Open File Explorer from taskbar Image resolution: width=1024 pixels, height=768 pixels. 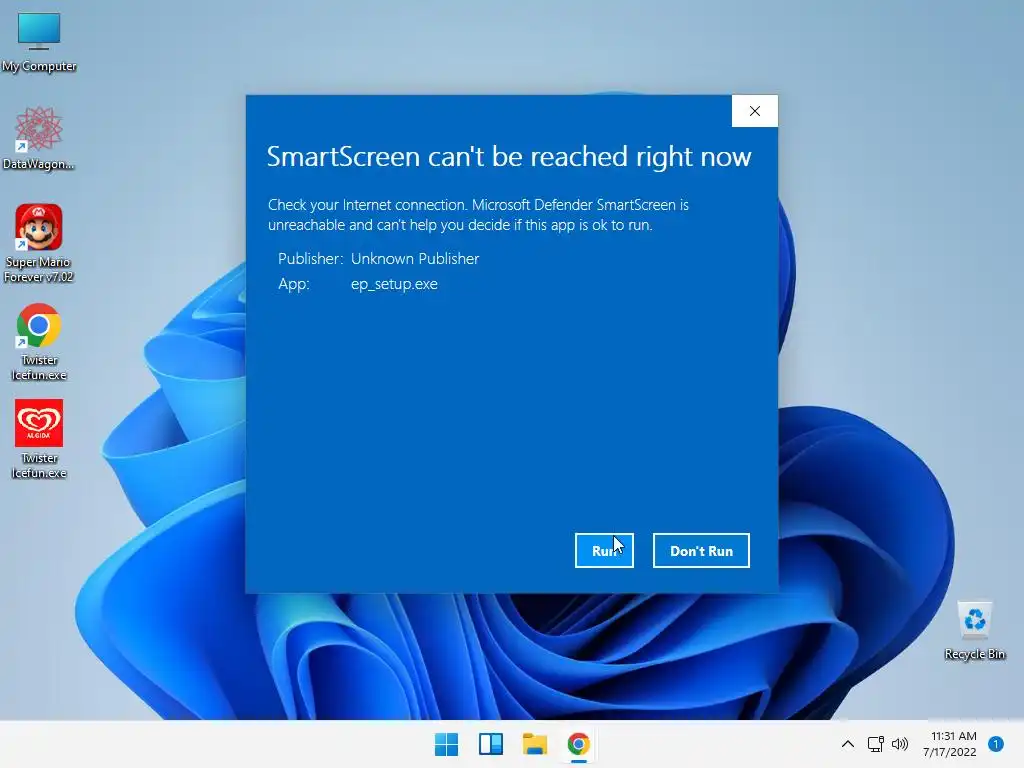(x=535, y=744)
